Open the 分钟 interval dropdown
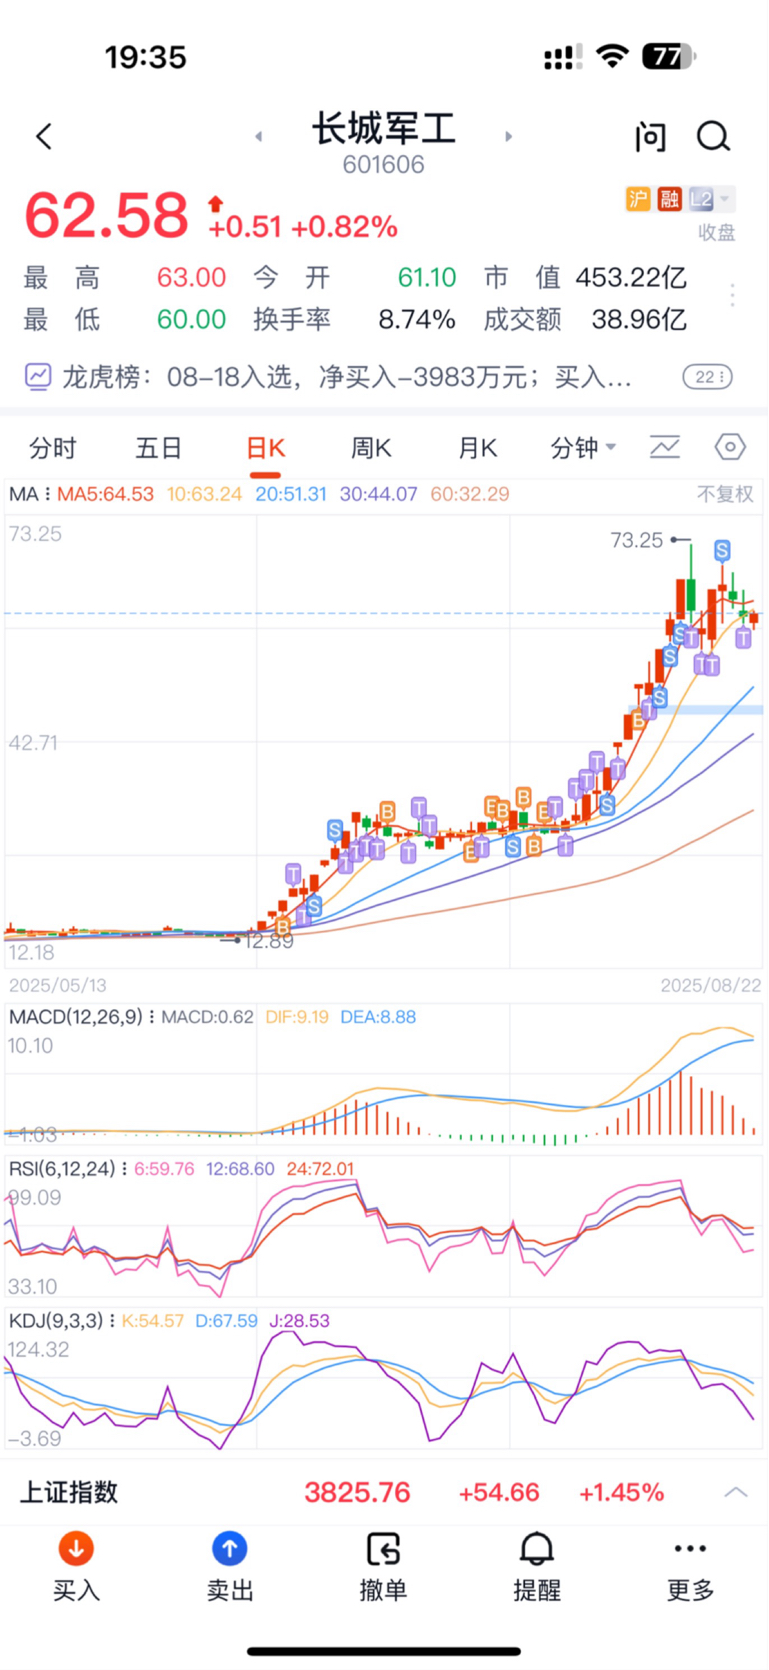Viewport: 769px width, 1670px height. pos(583,448)
